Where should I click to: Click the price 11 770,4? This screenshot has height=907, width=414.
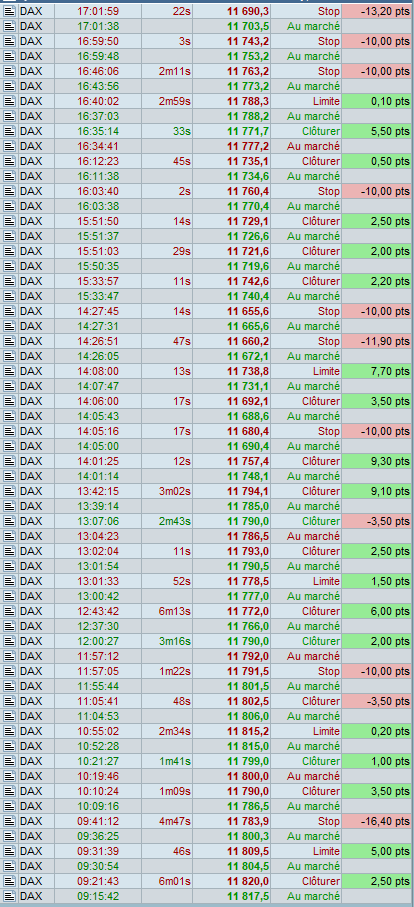tap(248, 206)
